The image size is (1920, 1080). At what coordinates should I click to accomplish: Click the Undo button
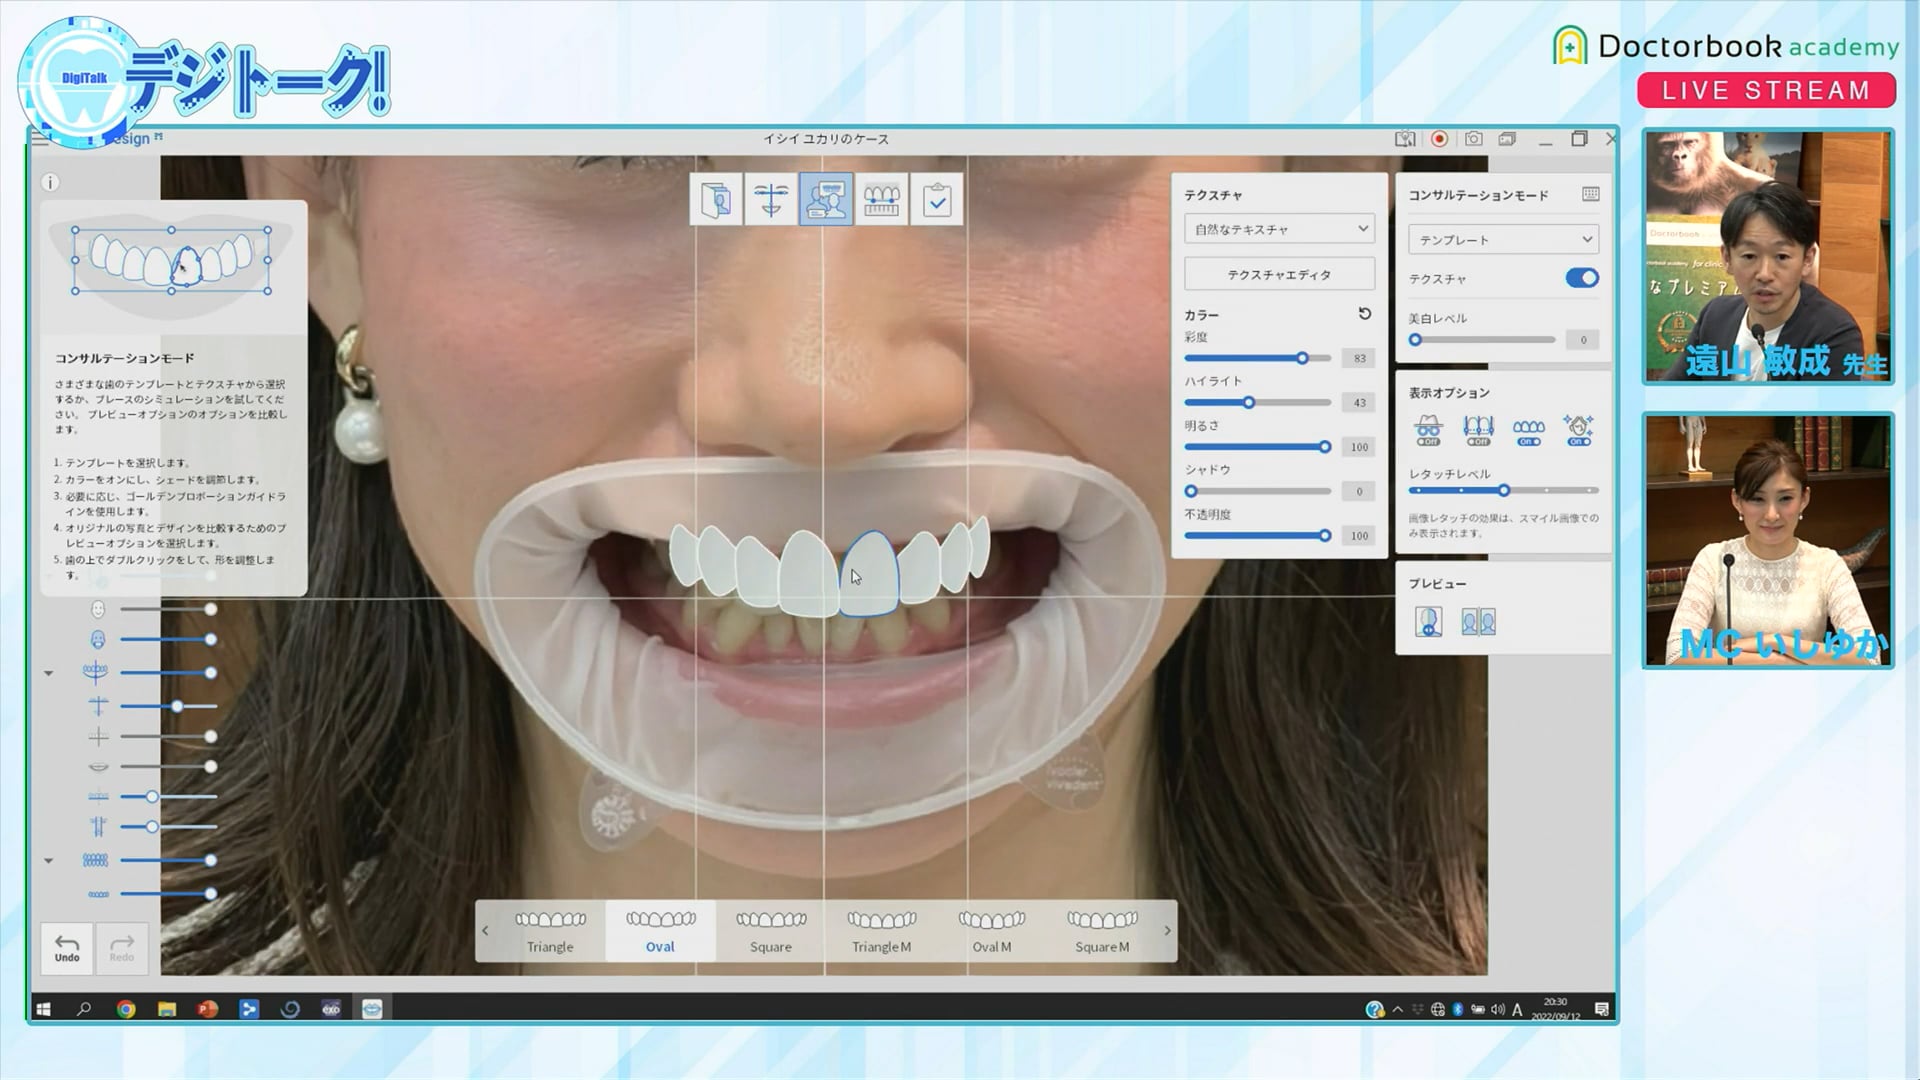point(67,948)
